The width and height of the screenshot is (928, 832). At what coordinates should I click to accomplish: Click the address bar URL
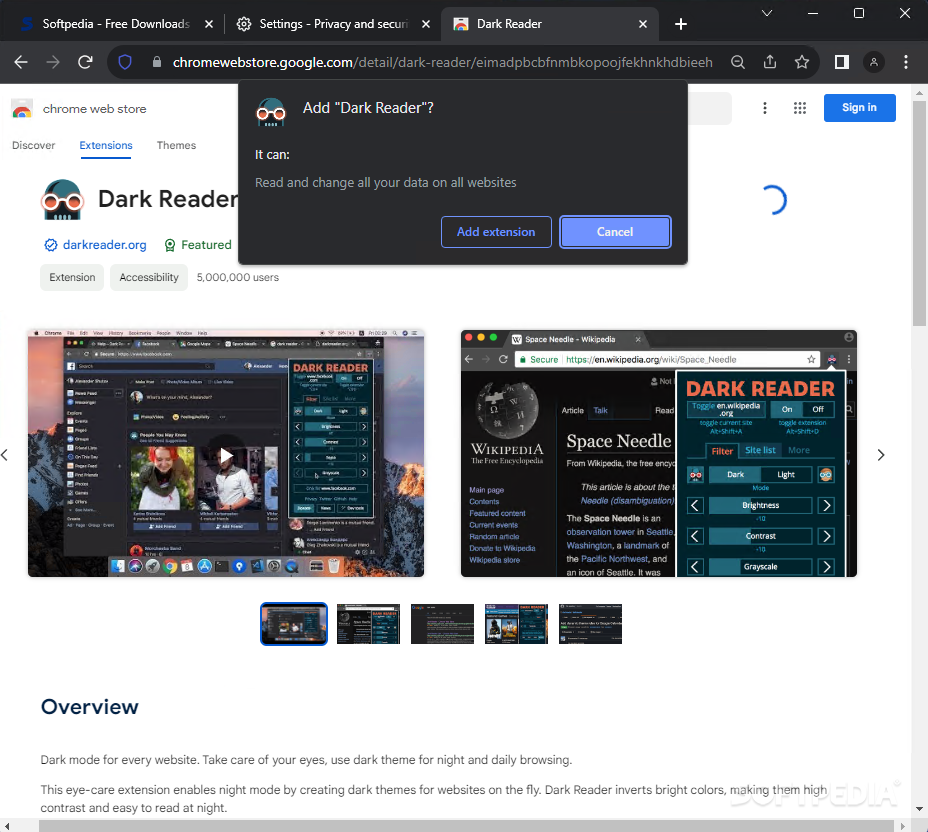(443, 62)
